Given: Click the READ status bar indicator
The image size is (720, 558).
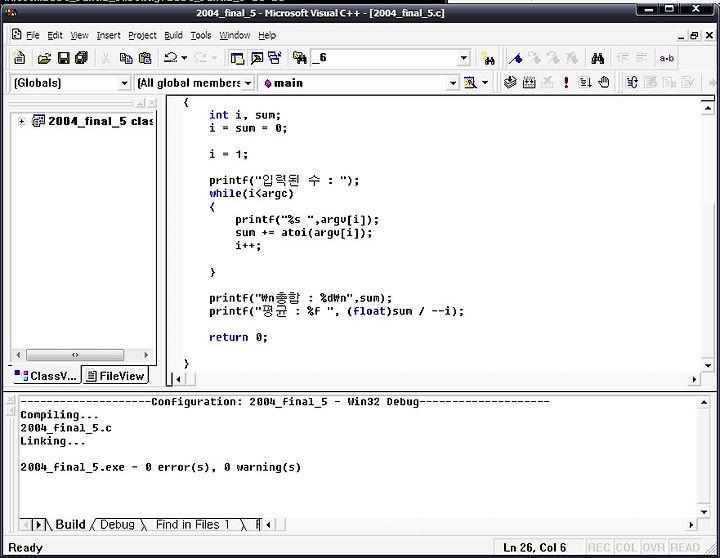Looking at the screenshot, I should coord(685,547).
